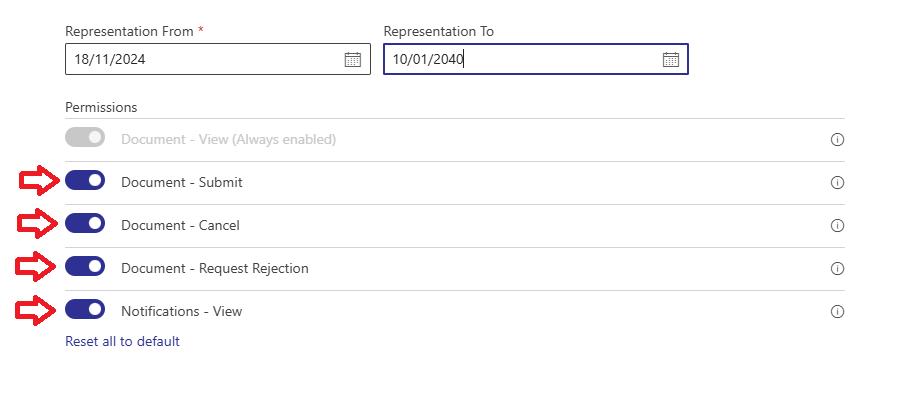Toggle Document - Request Rejection permission off
Viewport: 906px width, 397px height.
85,266
